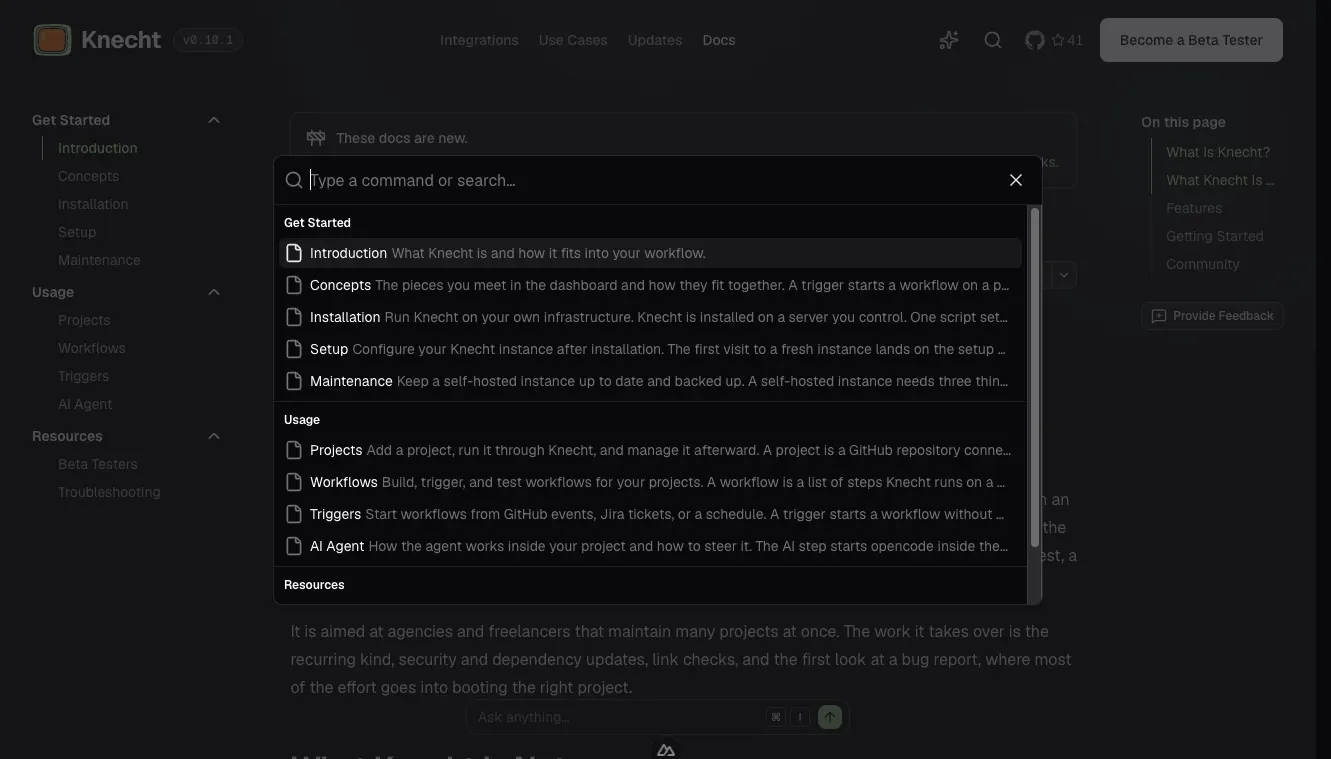The image size is (1331, 759).
Task: Click the page icon beside Workflows result
Action: pos(294,482)
